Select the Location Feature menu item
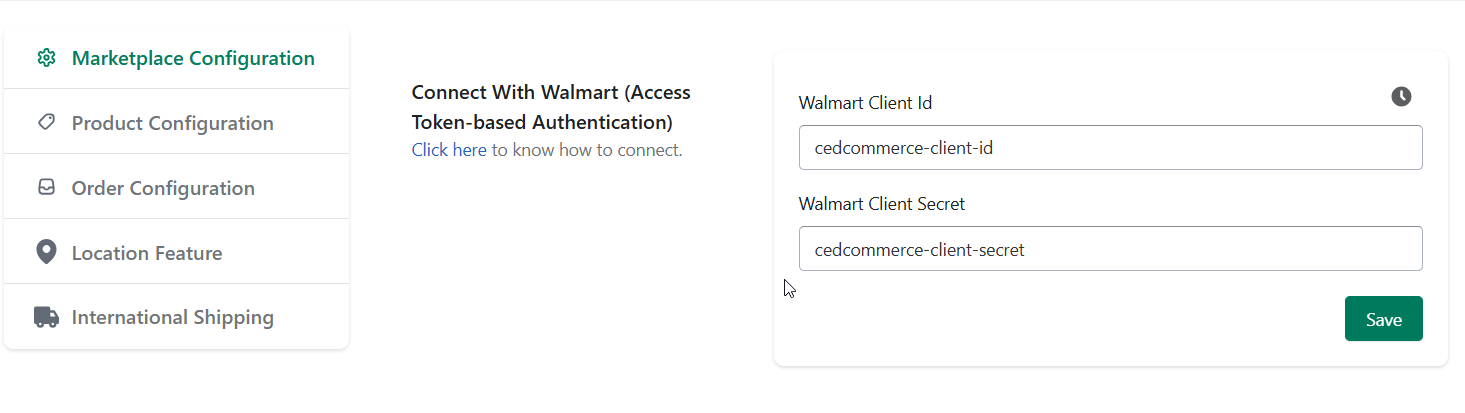The width and height of the screenshot is (1465, 413). (177, 252)
